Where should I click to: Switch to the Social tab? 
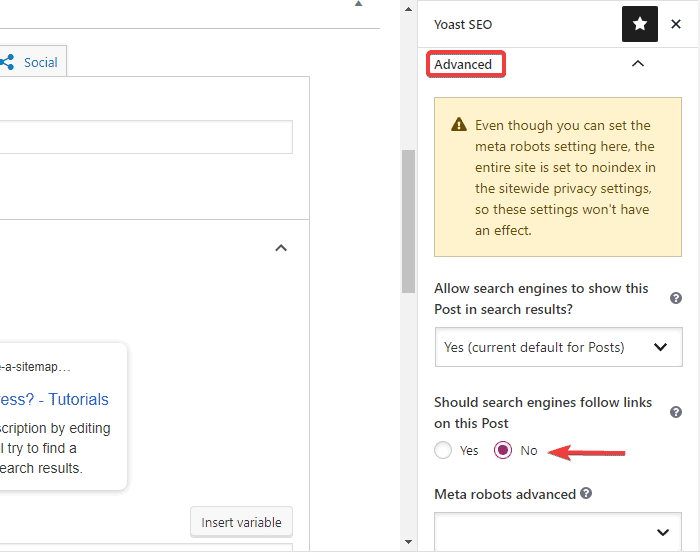[x=40, y=62]
